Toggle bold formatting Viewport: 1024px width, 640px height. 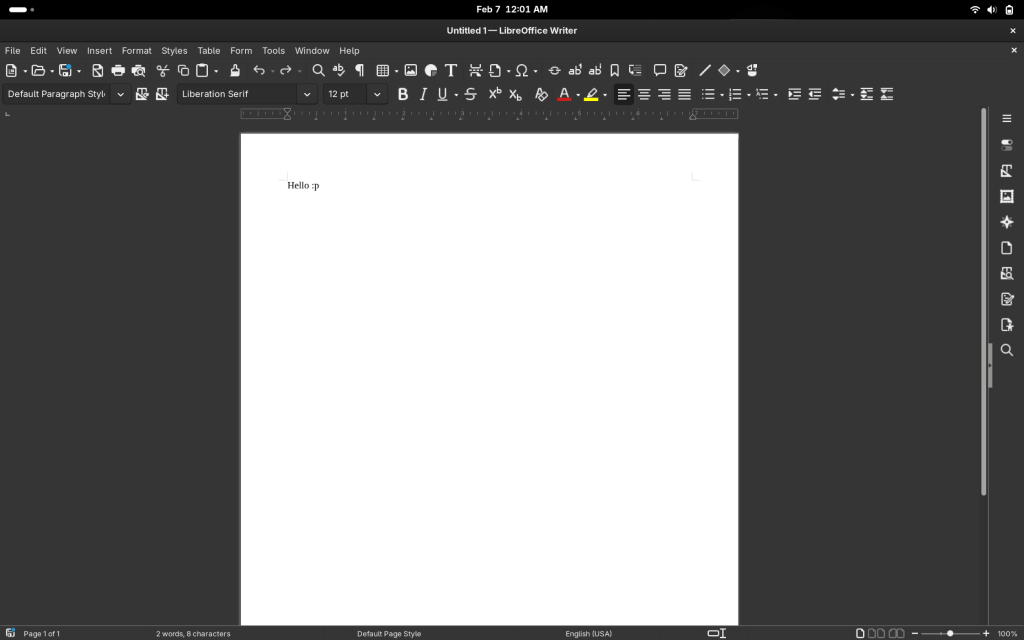pos(403,94)
